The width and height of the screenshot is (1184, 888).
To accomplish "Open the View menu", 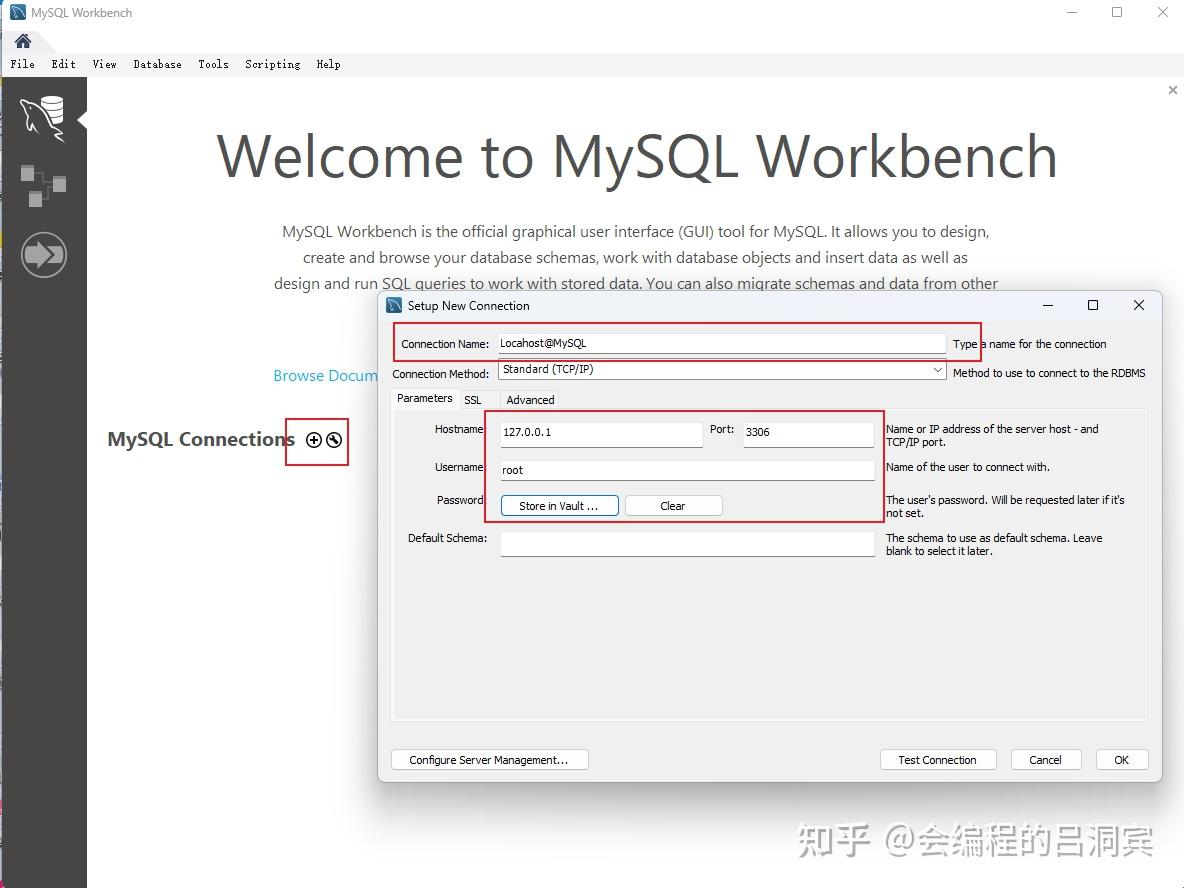I will [104, 64].
